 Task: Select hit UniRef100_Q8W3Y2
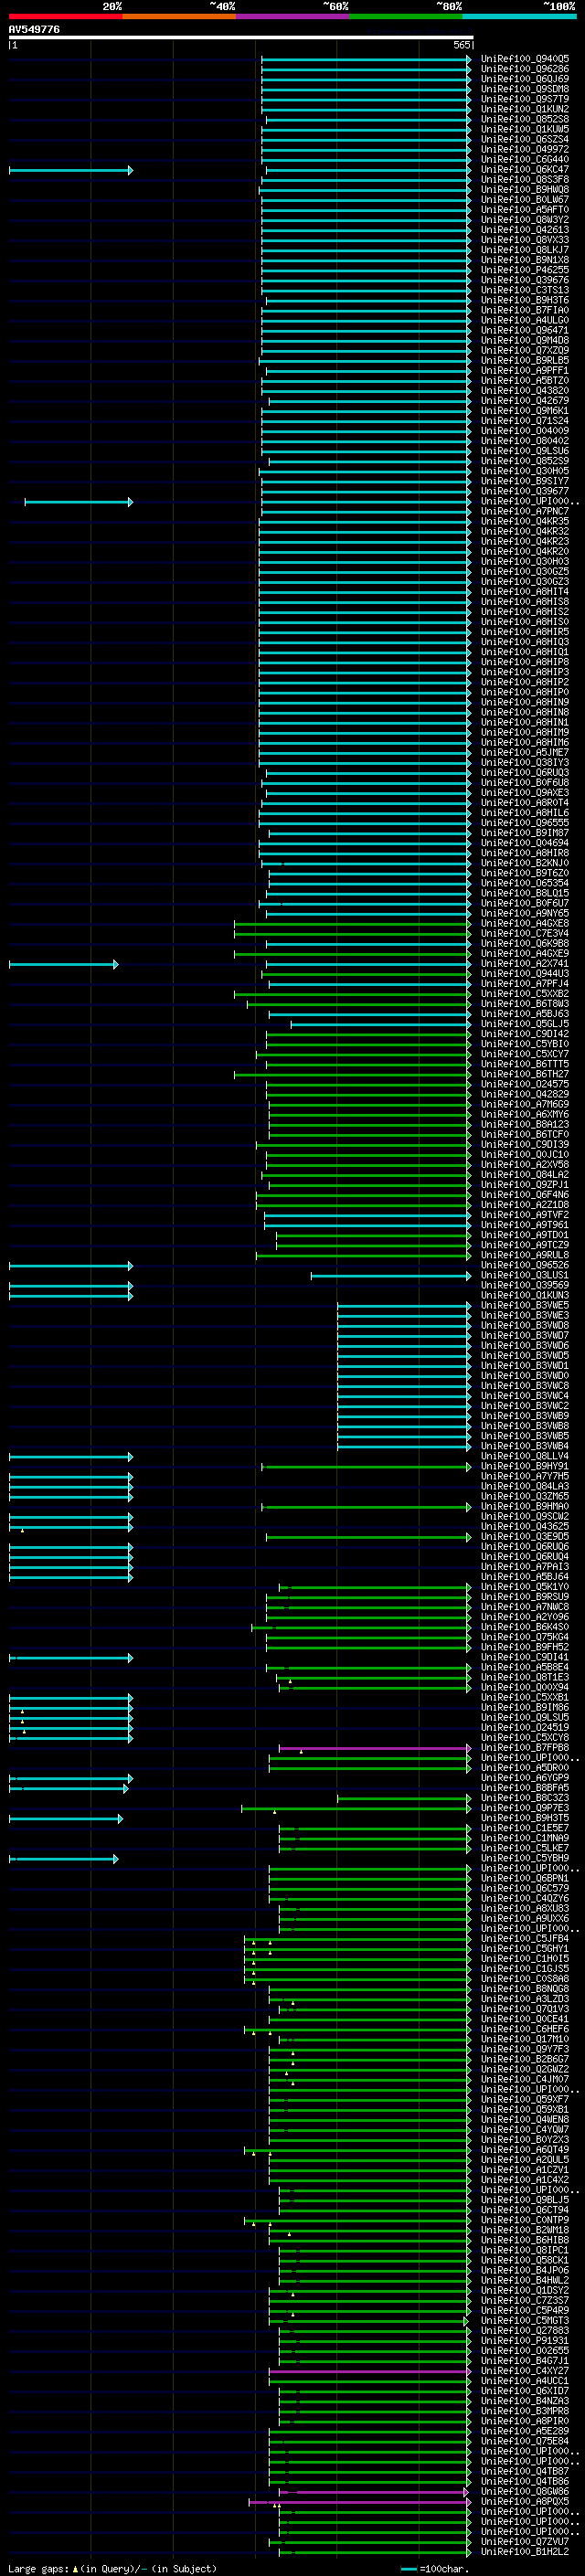[525, 220]
